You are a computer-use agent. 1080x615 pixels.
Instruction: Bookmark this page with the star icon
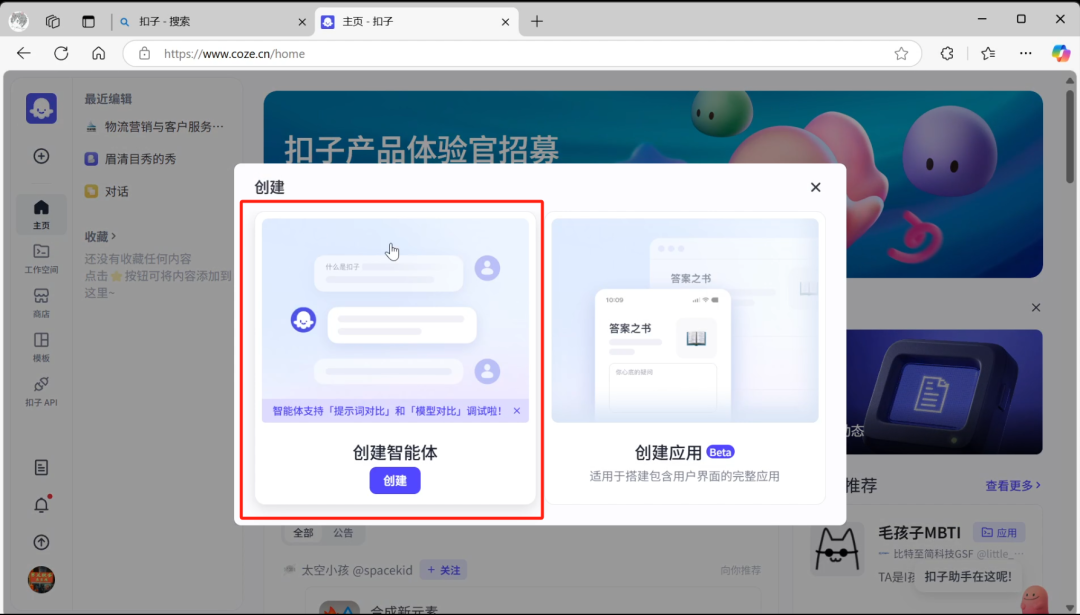point(899,53)
